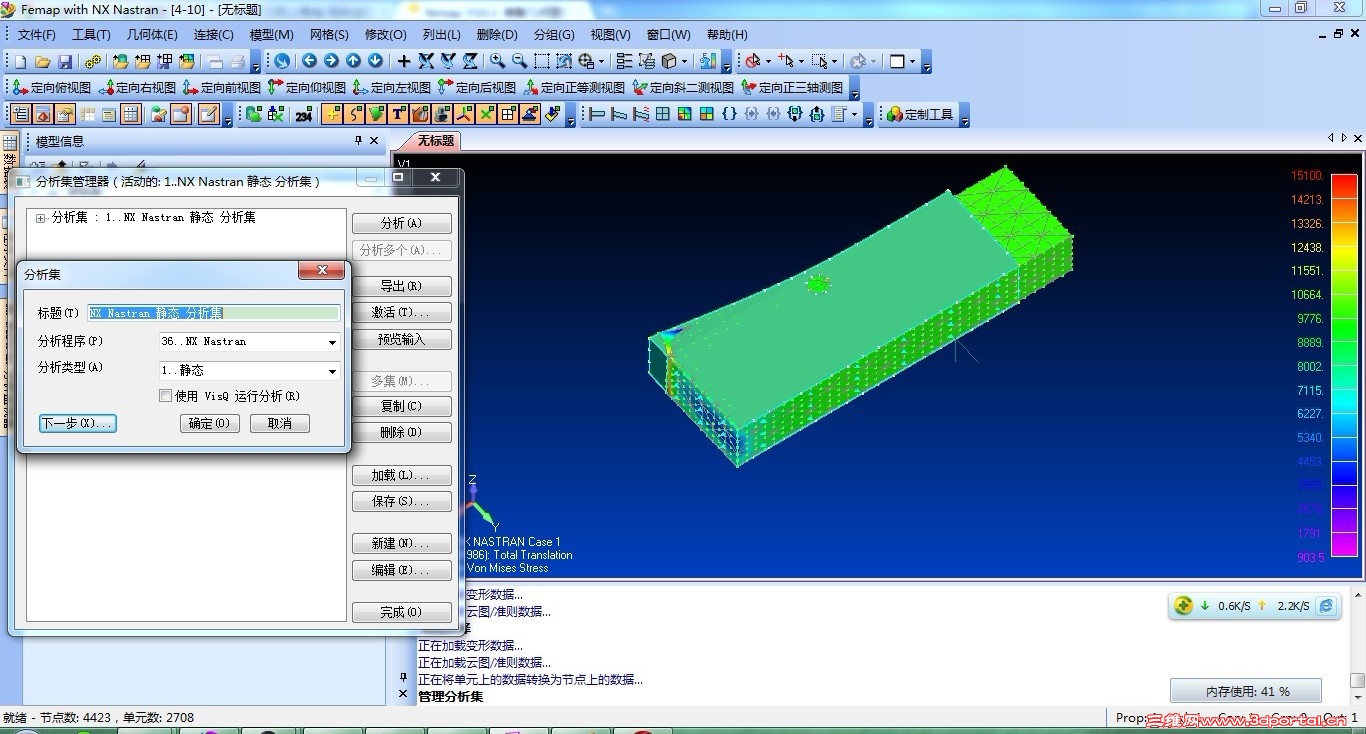Enable 使用 VisQ 运行分析 checkbox

pos(166,396)
